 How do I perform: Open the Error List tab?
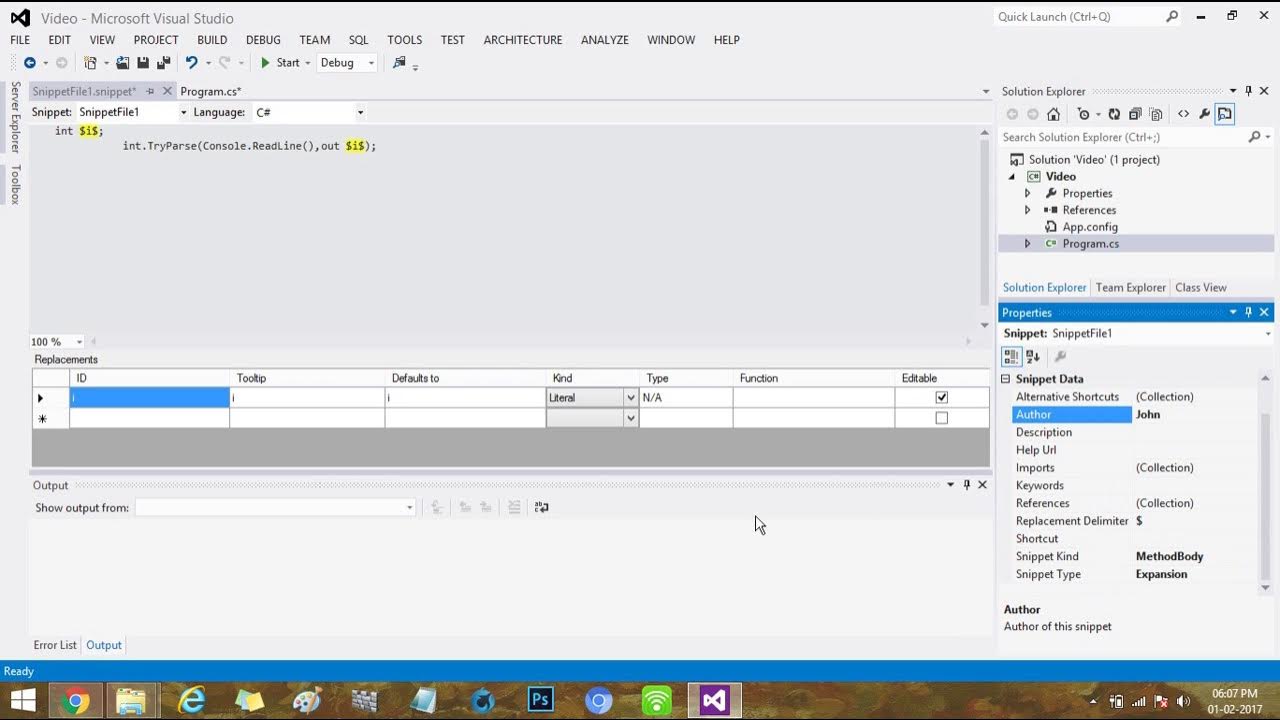pos(55,645)
